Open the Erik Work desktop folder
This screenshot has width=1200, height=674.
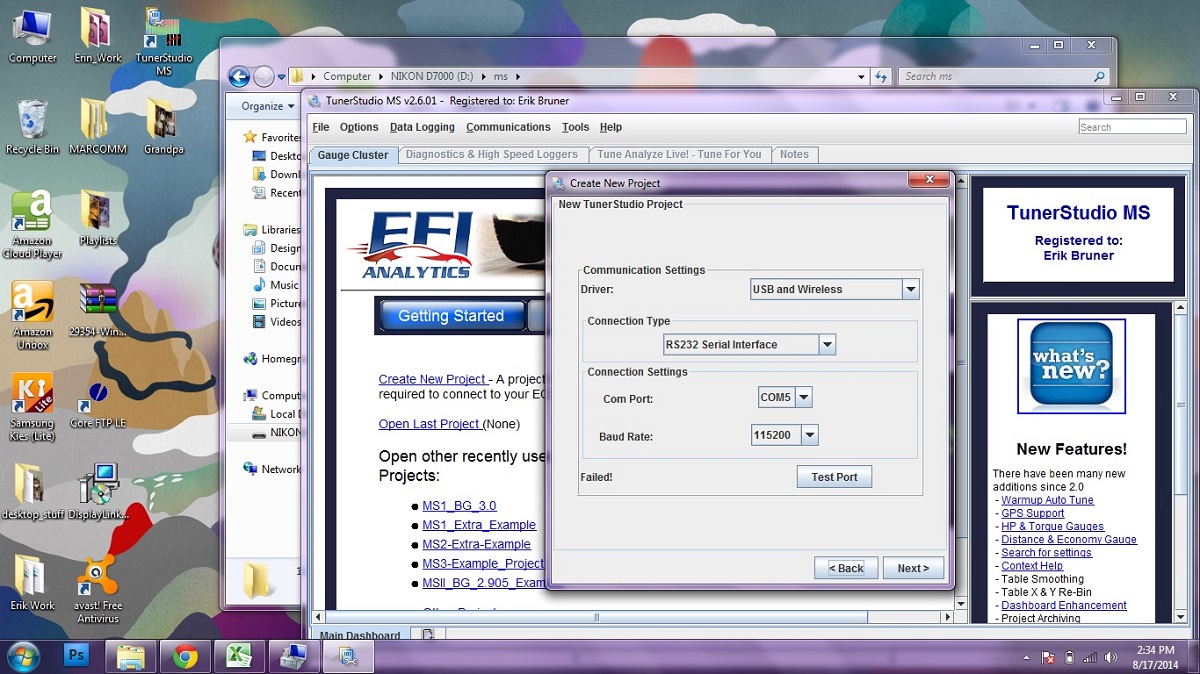pos(33,583)
